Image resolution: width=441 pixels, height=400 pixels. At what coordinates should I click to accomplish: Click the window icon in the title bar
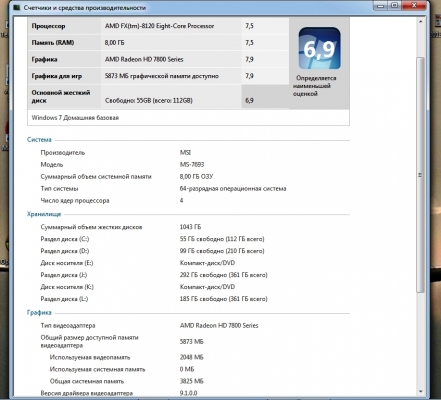pos(16,7)
